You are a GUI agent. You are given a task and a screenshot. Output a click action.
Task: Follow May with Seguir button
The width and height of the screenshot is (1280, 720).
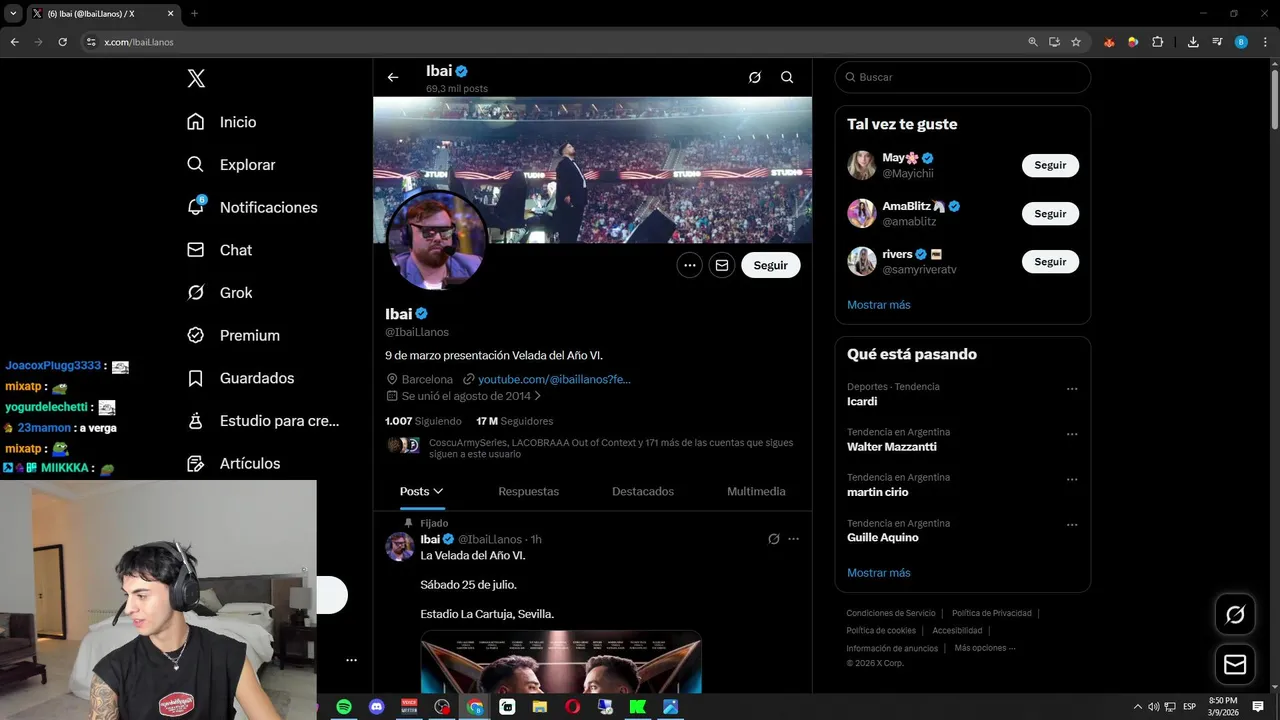coord(1050,165)
